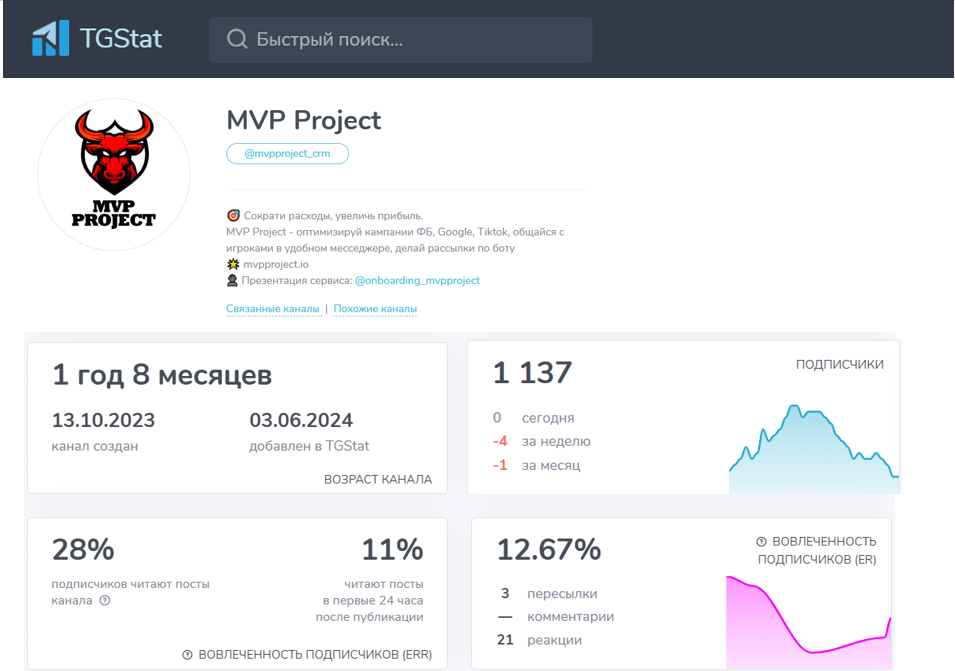This screenshot has height=671, width=955.
Task: Click the sparkle emoji beside mvpproject.io
Action: (233, 264)
